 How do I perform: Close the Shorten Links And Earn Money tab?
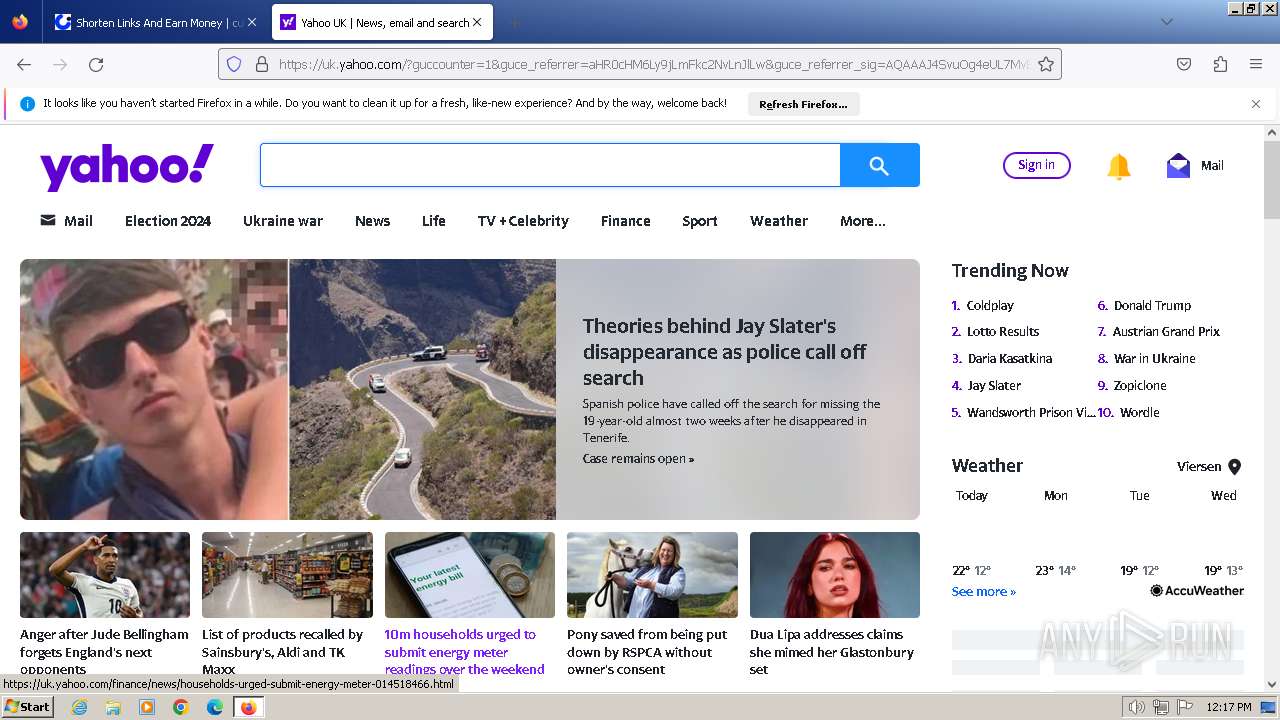[x=251, y=22]
